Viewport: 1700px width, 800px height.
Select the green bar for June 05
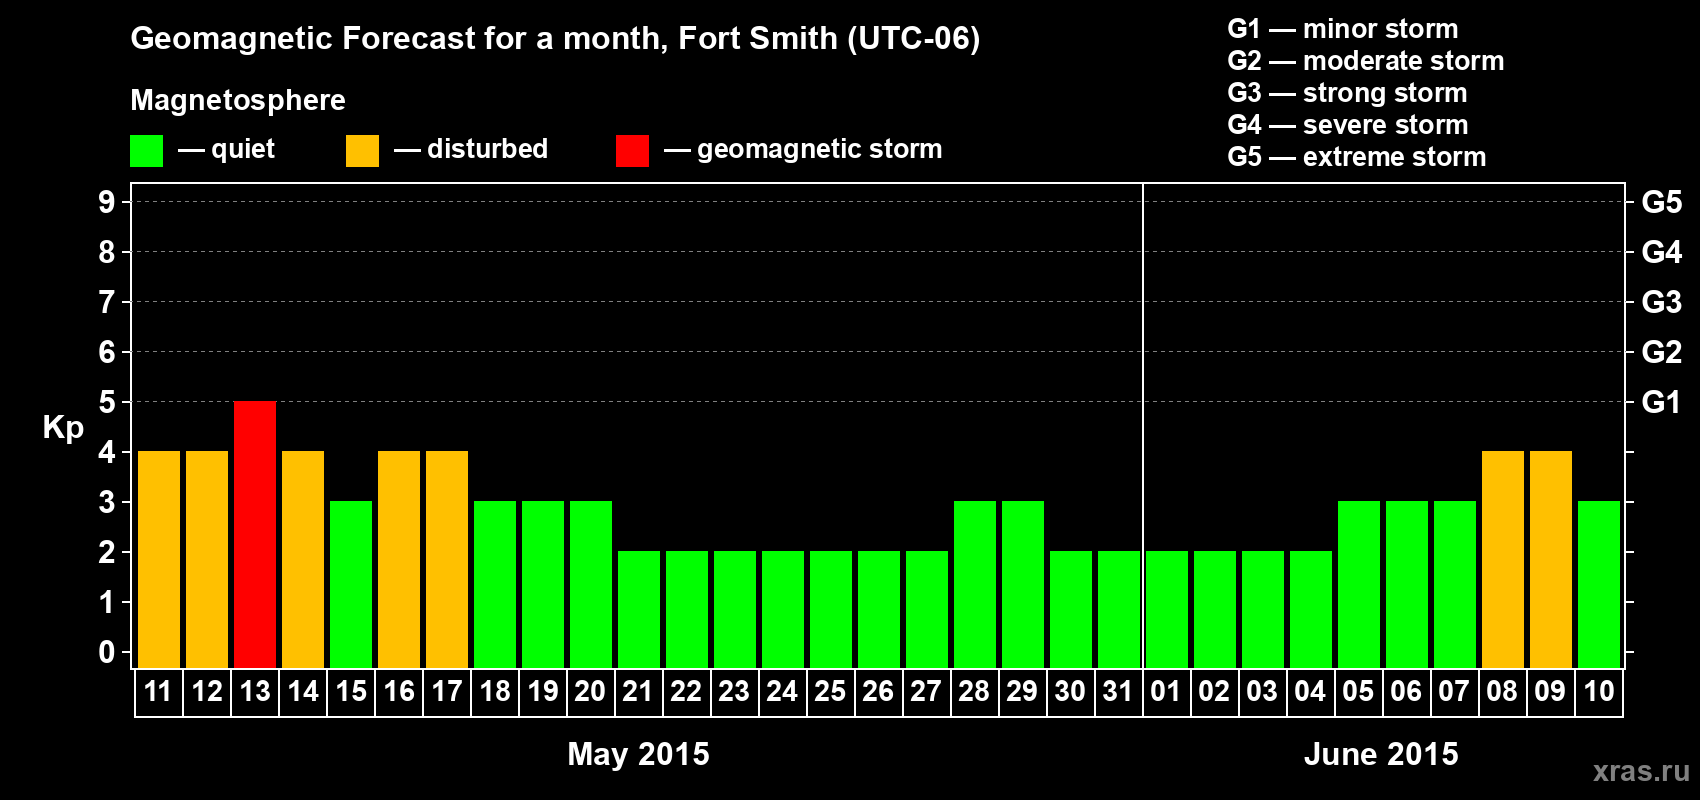(1359, 585)
